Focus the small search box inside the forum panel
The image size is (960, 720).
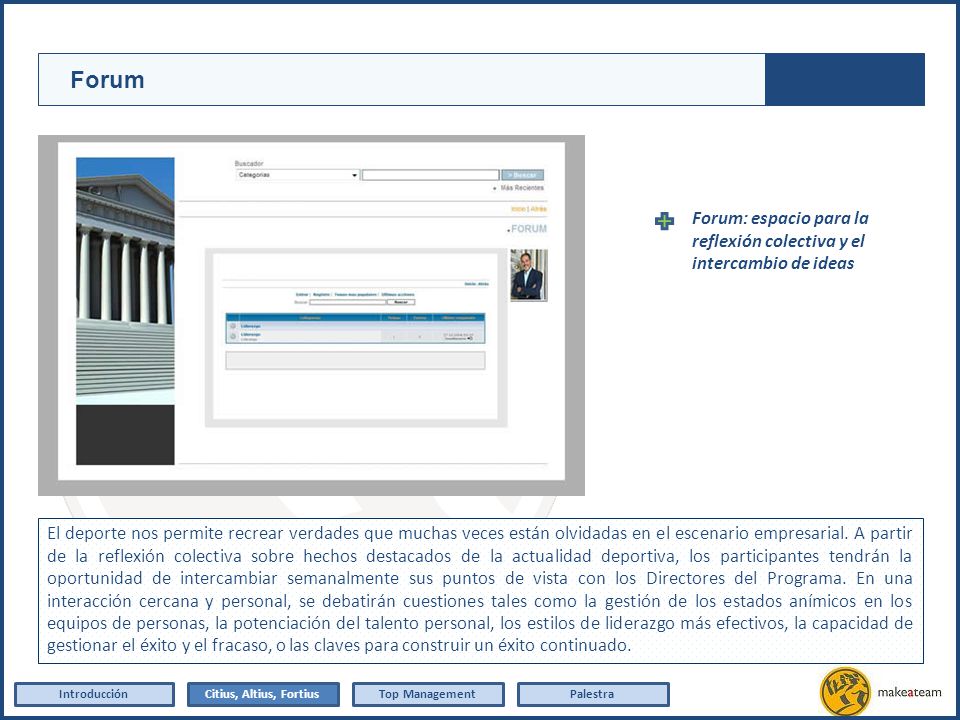[x=348, y=302]
